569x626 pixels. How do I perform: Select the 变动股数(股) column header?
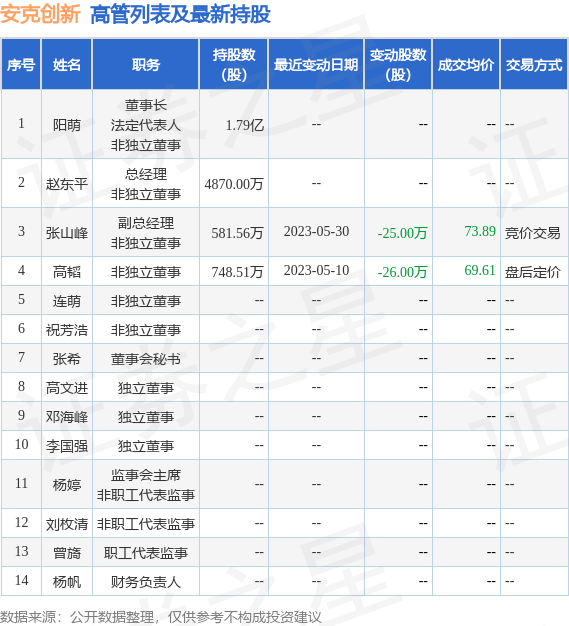[x=398, y=65]
